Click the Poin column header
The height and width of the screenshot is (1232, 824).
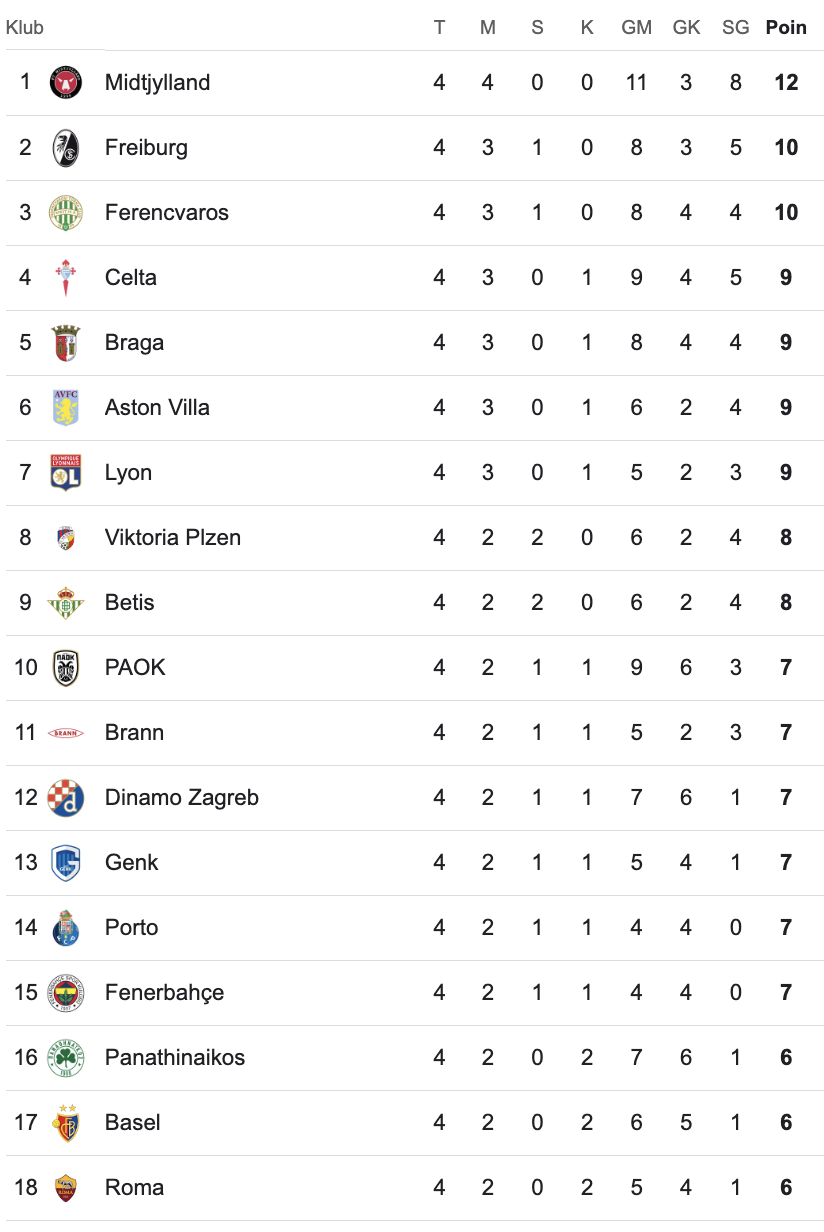[786, 27]
